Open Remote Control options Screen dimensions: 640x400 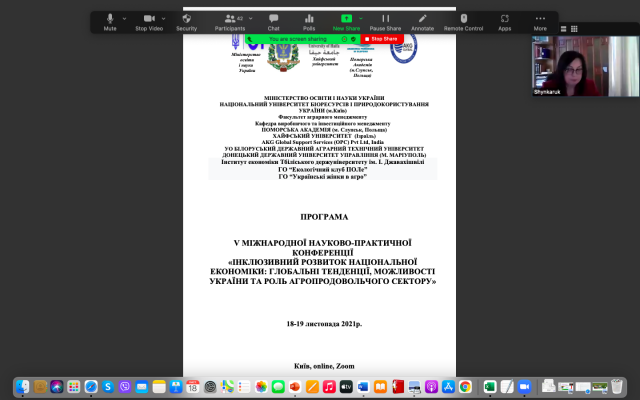(x=463, y=22)
